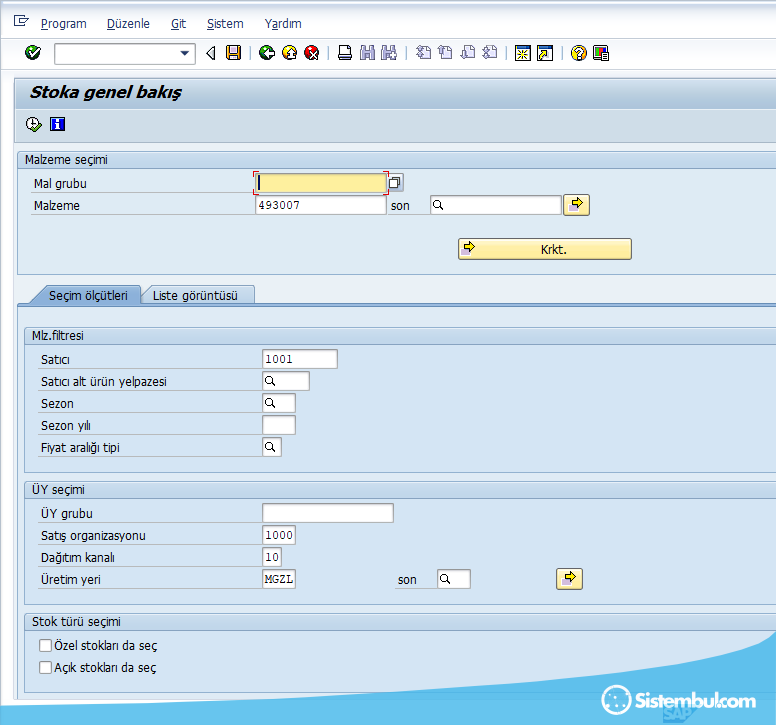Click the Execute clock icon
The image size is (776, 725).
point(34,124)
